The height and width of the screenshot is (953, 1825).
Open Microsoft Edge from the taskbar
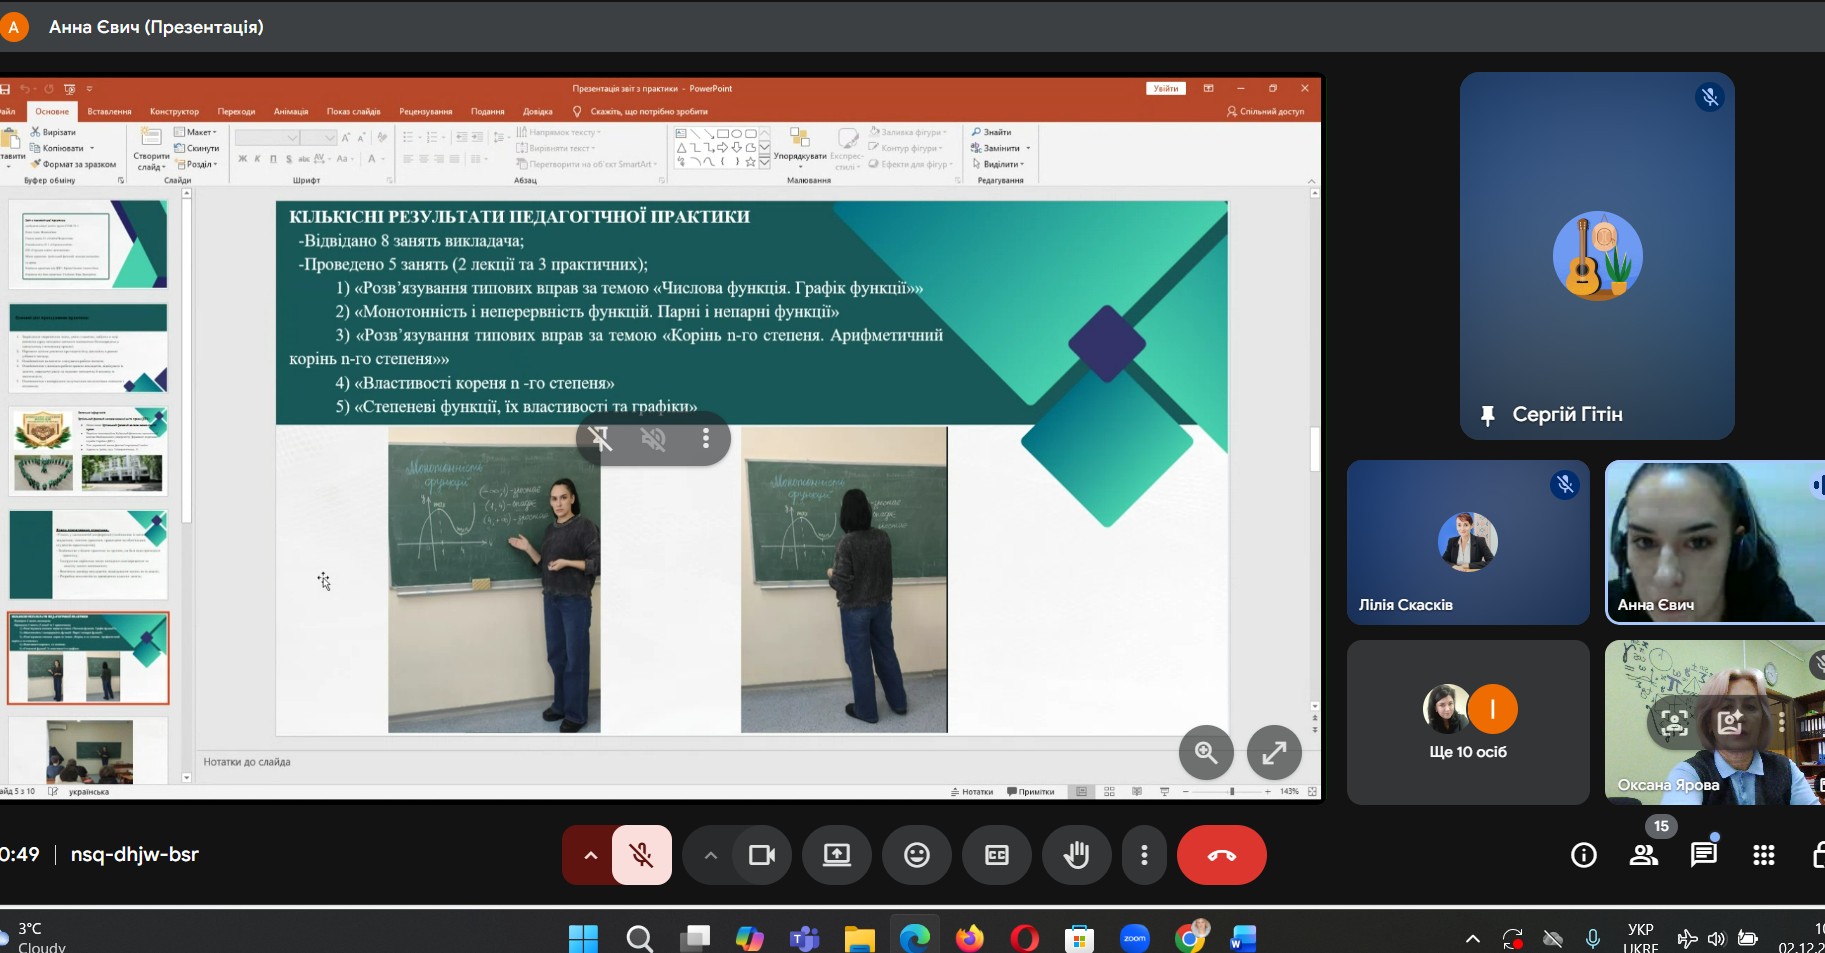tap(914, 938)
